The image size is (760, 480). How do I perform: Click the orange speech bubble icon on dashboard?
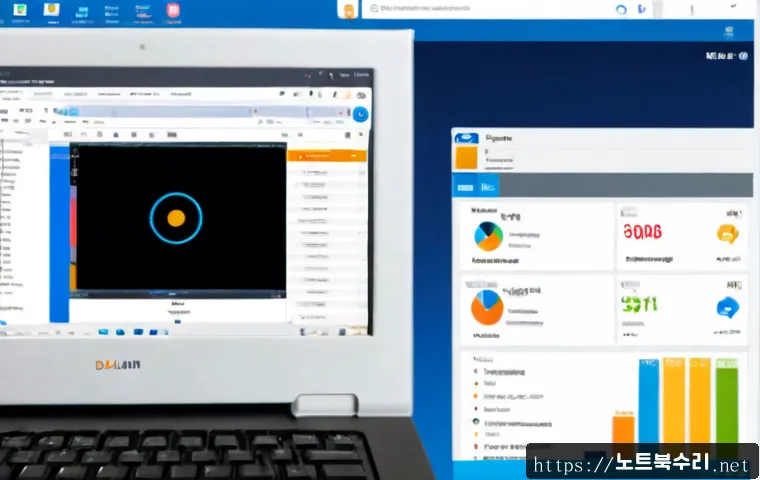(728, 234)
